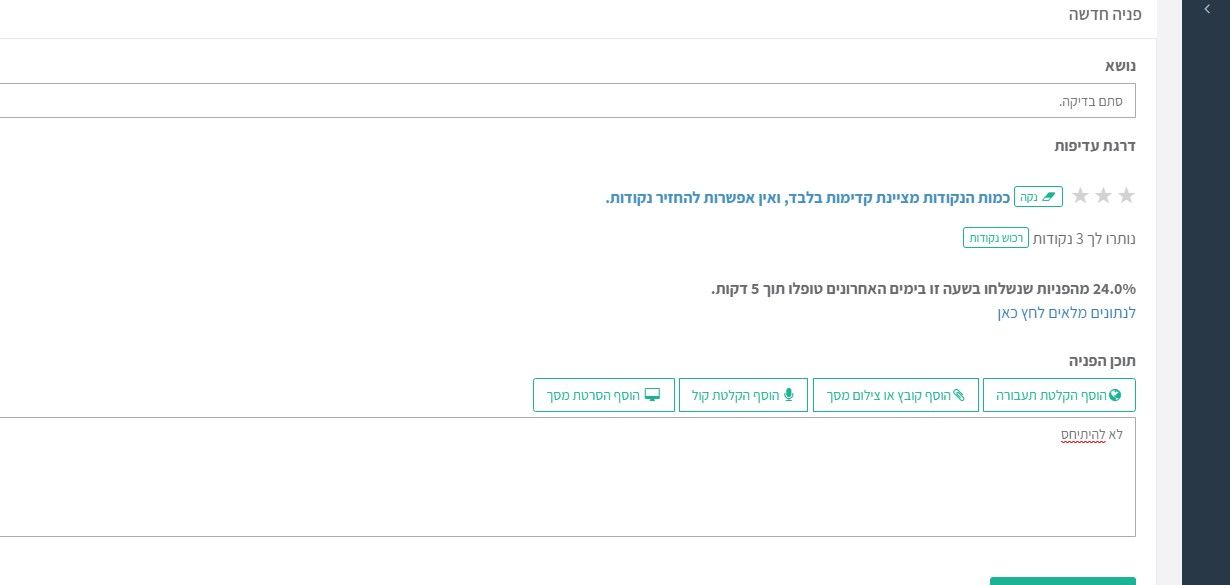
Task: Click the misspelled word 'להיתיחס' in the text area
Action: pyautogui.click(x=1083, y=434)
